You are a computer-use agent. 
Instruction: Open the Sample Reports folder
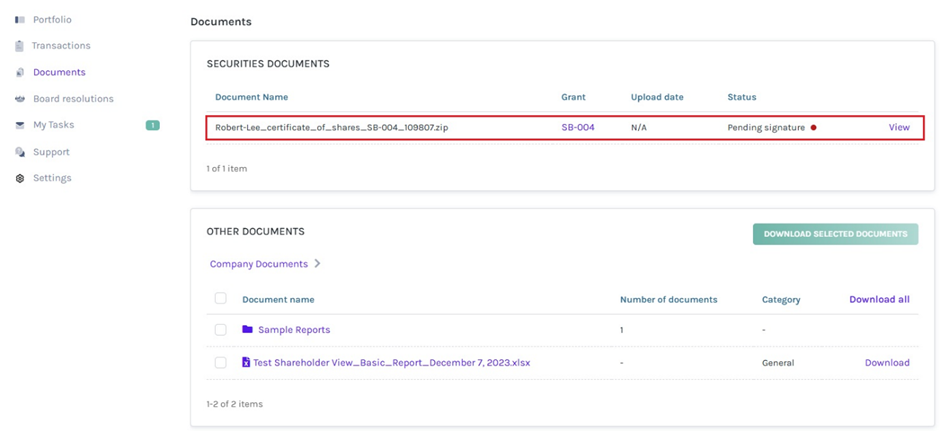click(294, 330)
